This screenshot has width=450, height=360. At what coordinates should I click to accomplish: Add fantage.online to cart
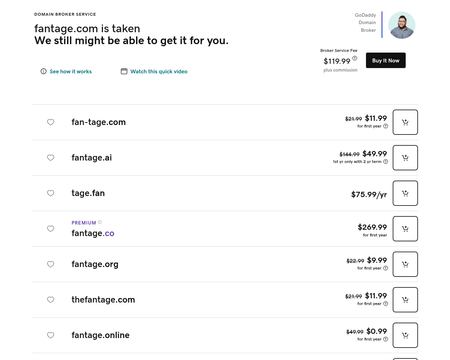coord(405,335)
